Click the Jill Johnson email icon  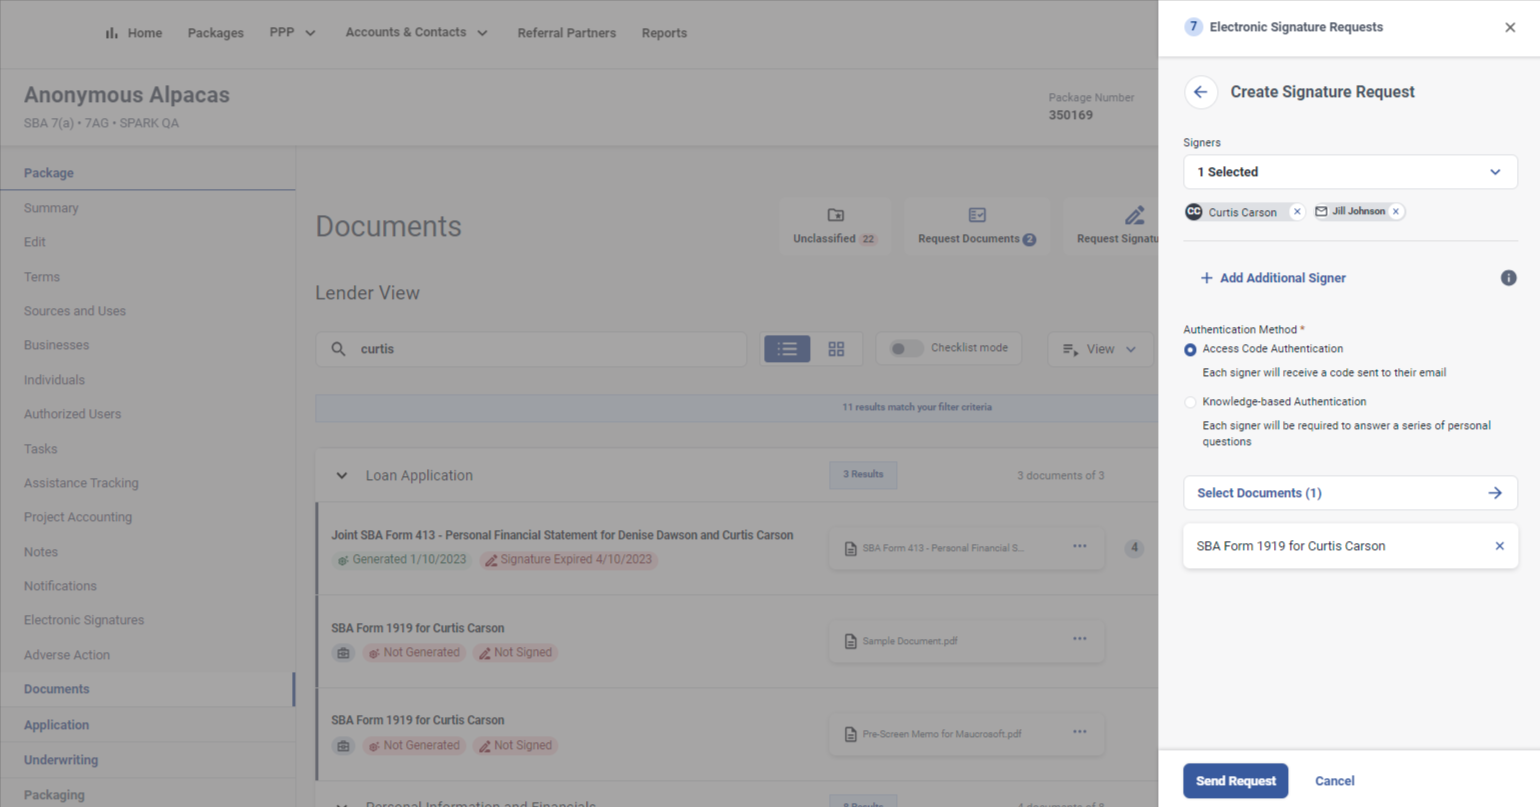point(1321,211)
